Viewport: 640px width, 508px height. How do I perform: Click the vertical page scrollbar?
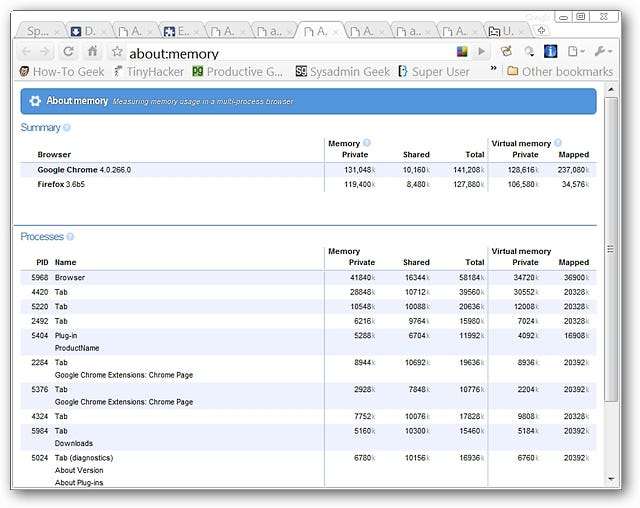[x=611, y=250]
